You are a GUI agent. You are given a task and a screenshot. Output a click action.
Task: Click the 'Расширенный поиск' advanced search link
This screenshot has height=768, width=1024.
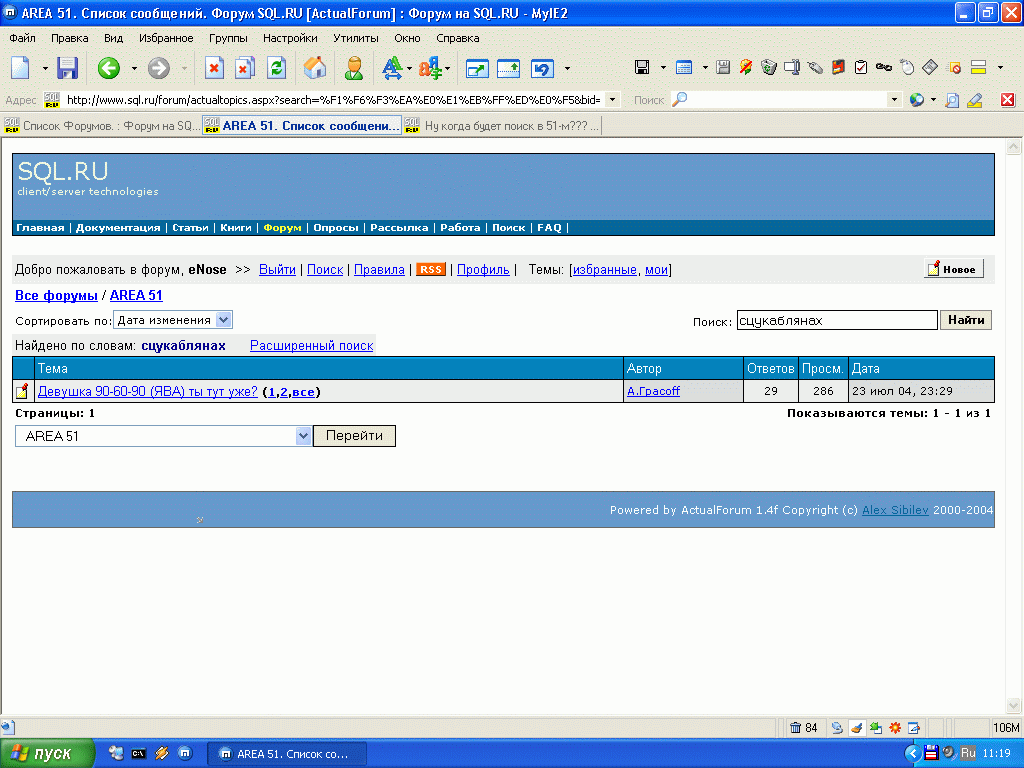coord(311,346)
